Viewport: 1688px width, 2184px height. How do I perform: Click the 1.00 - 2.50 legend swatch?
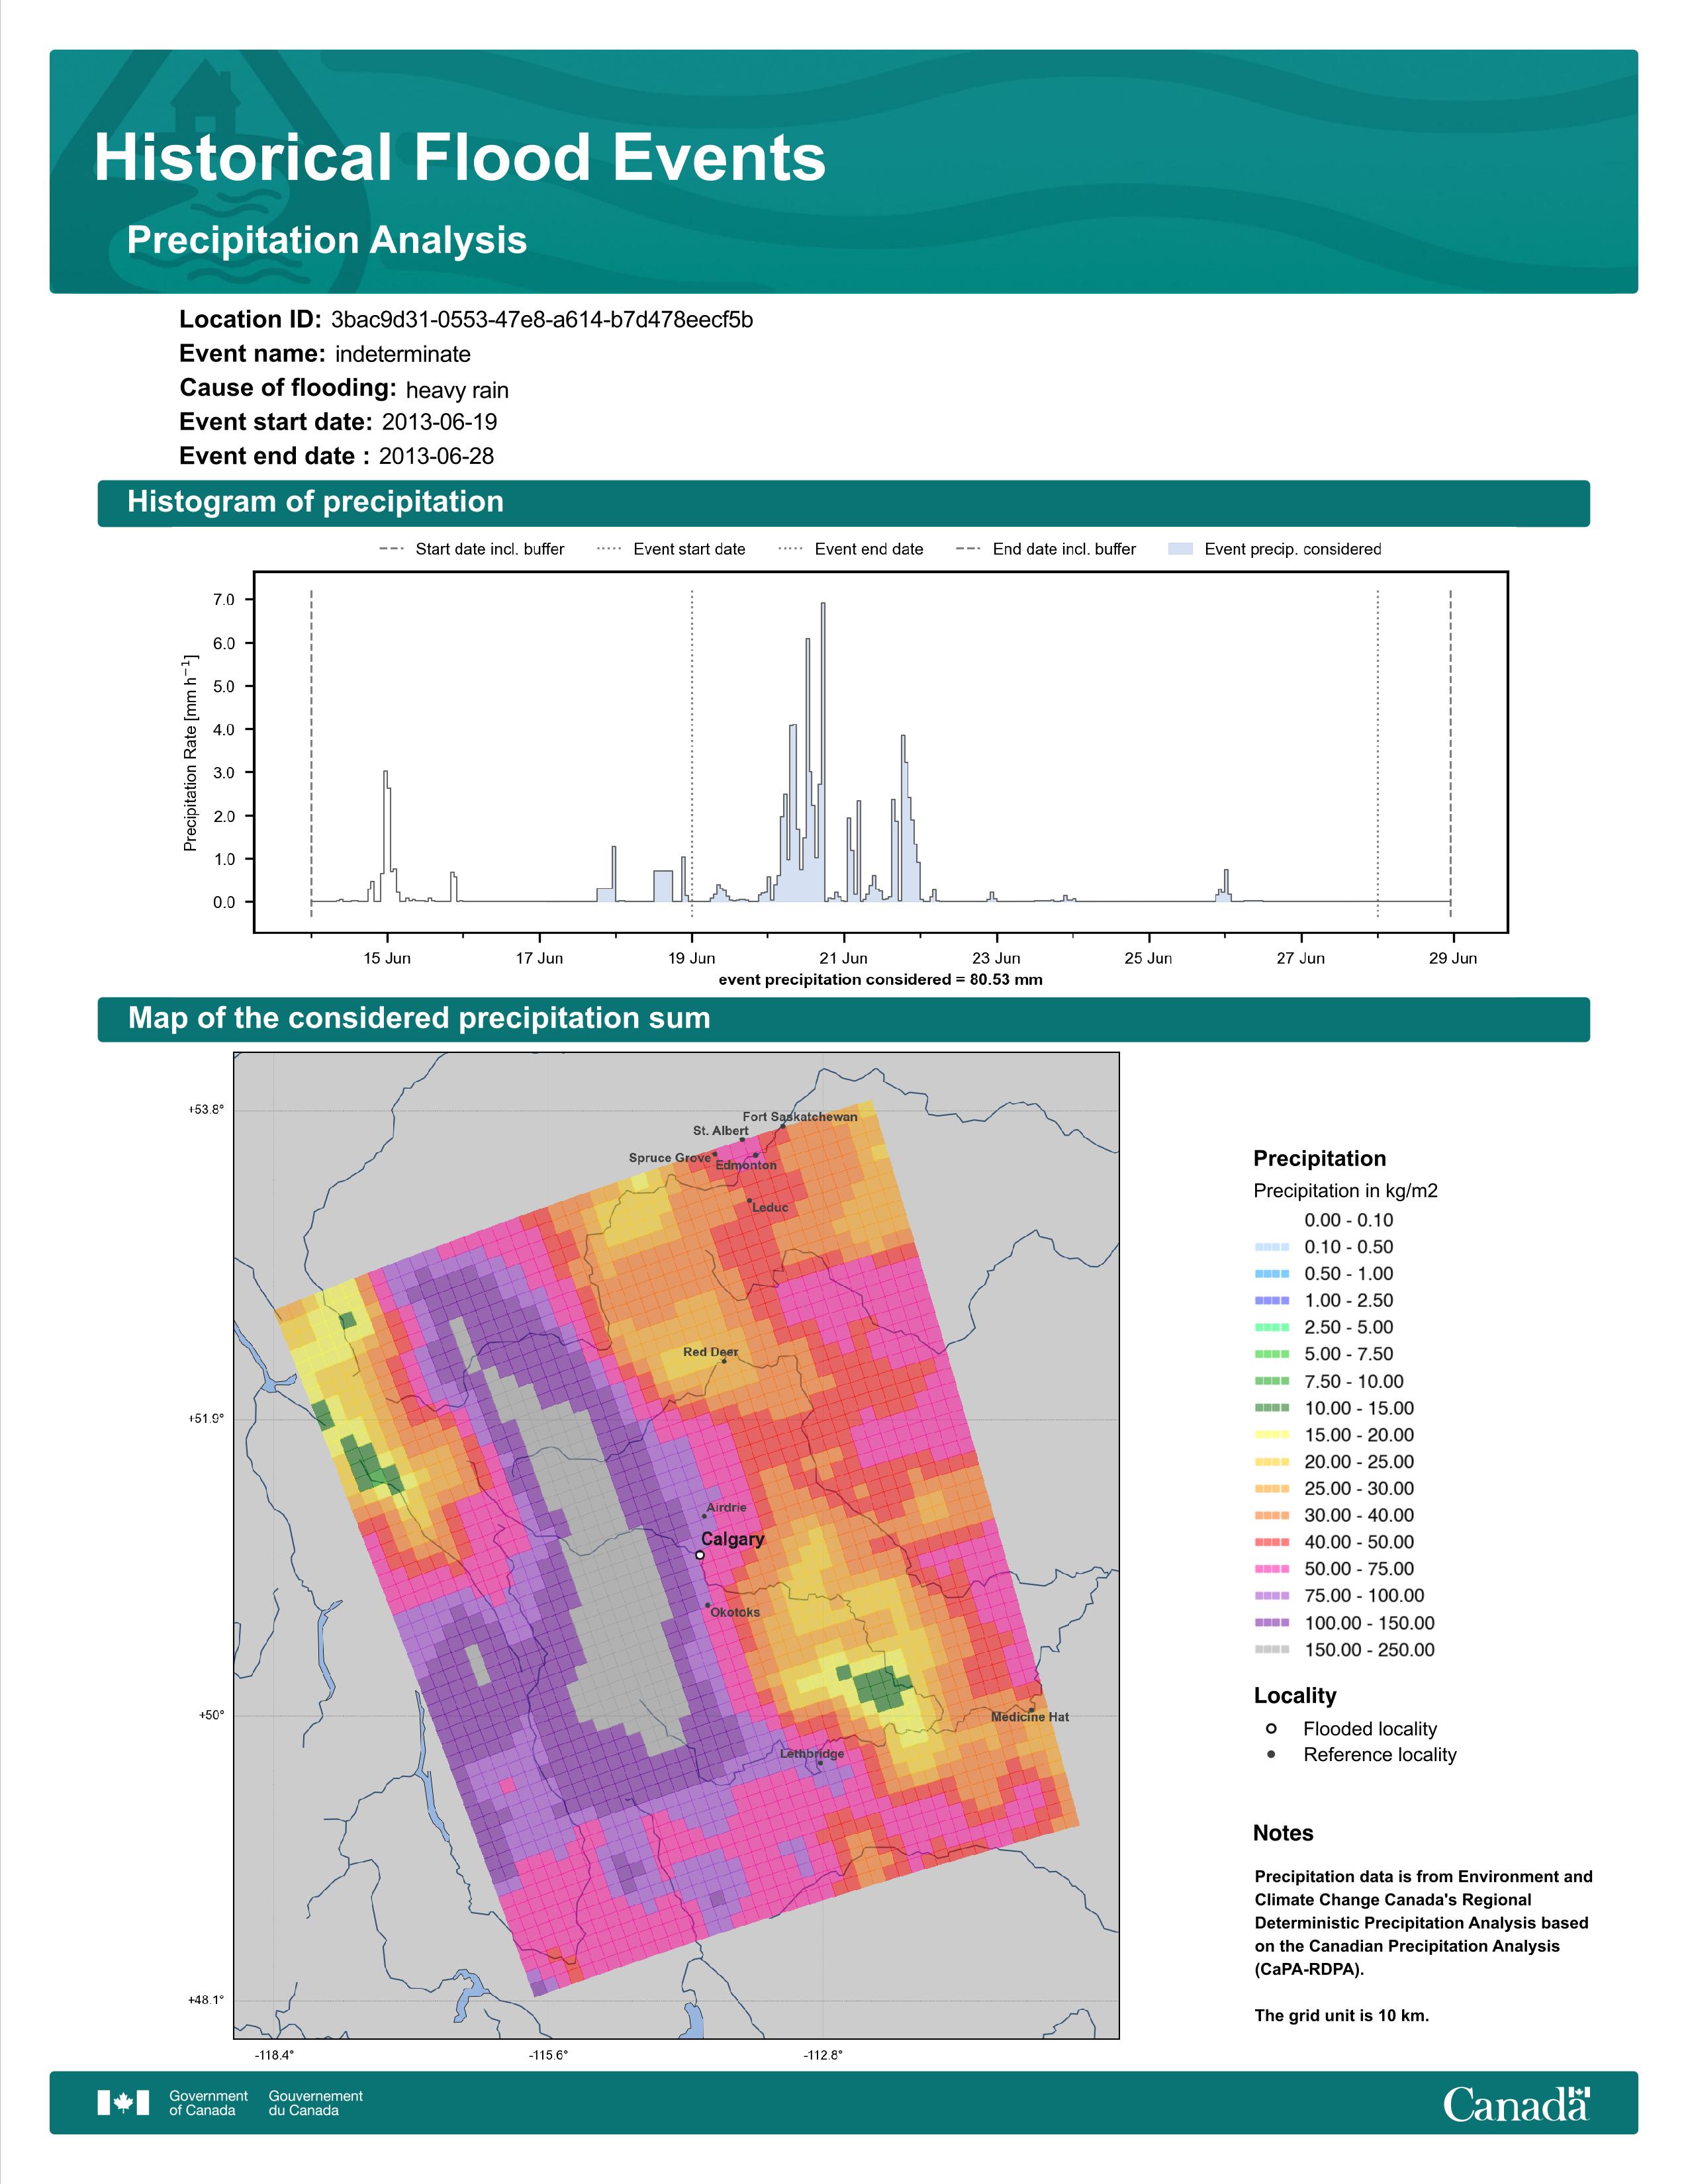[1272, 1301]
